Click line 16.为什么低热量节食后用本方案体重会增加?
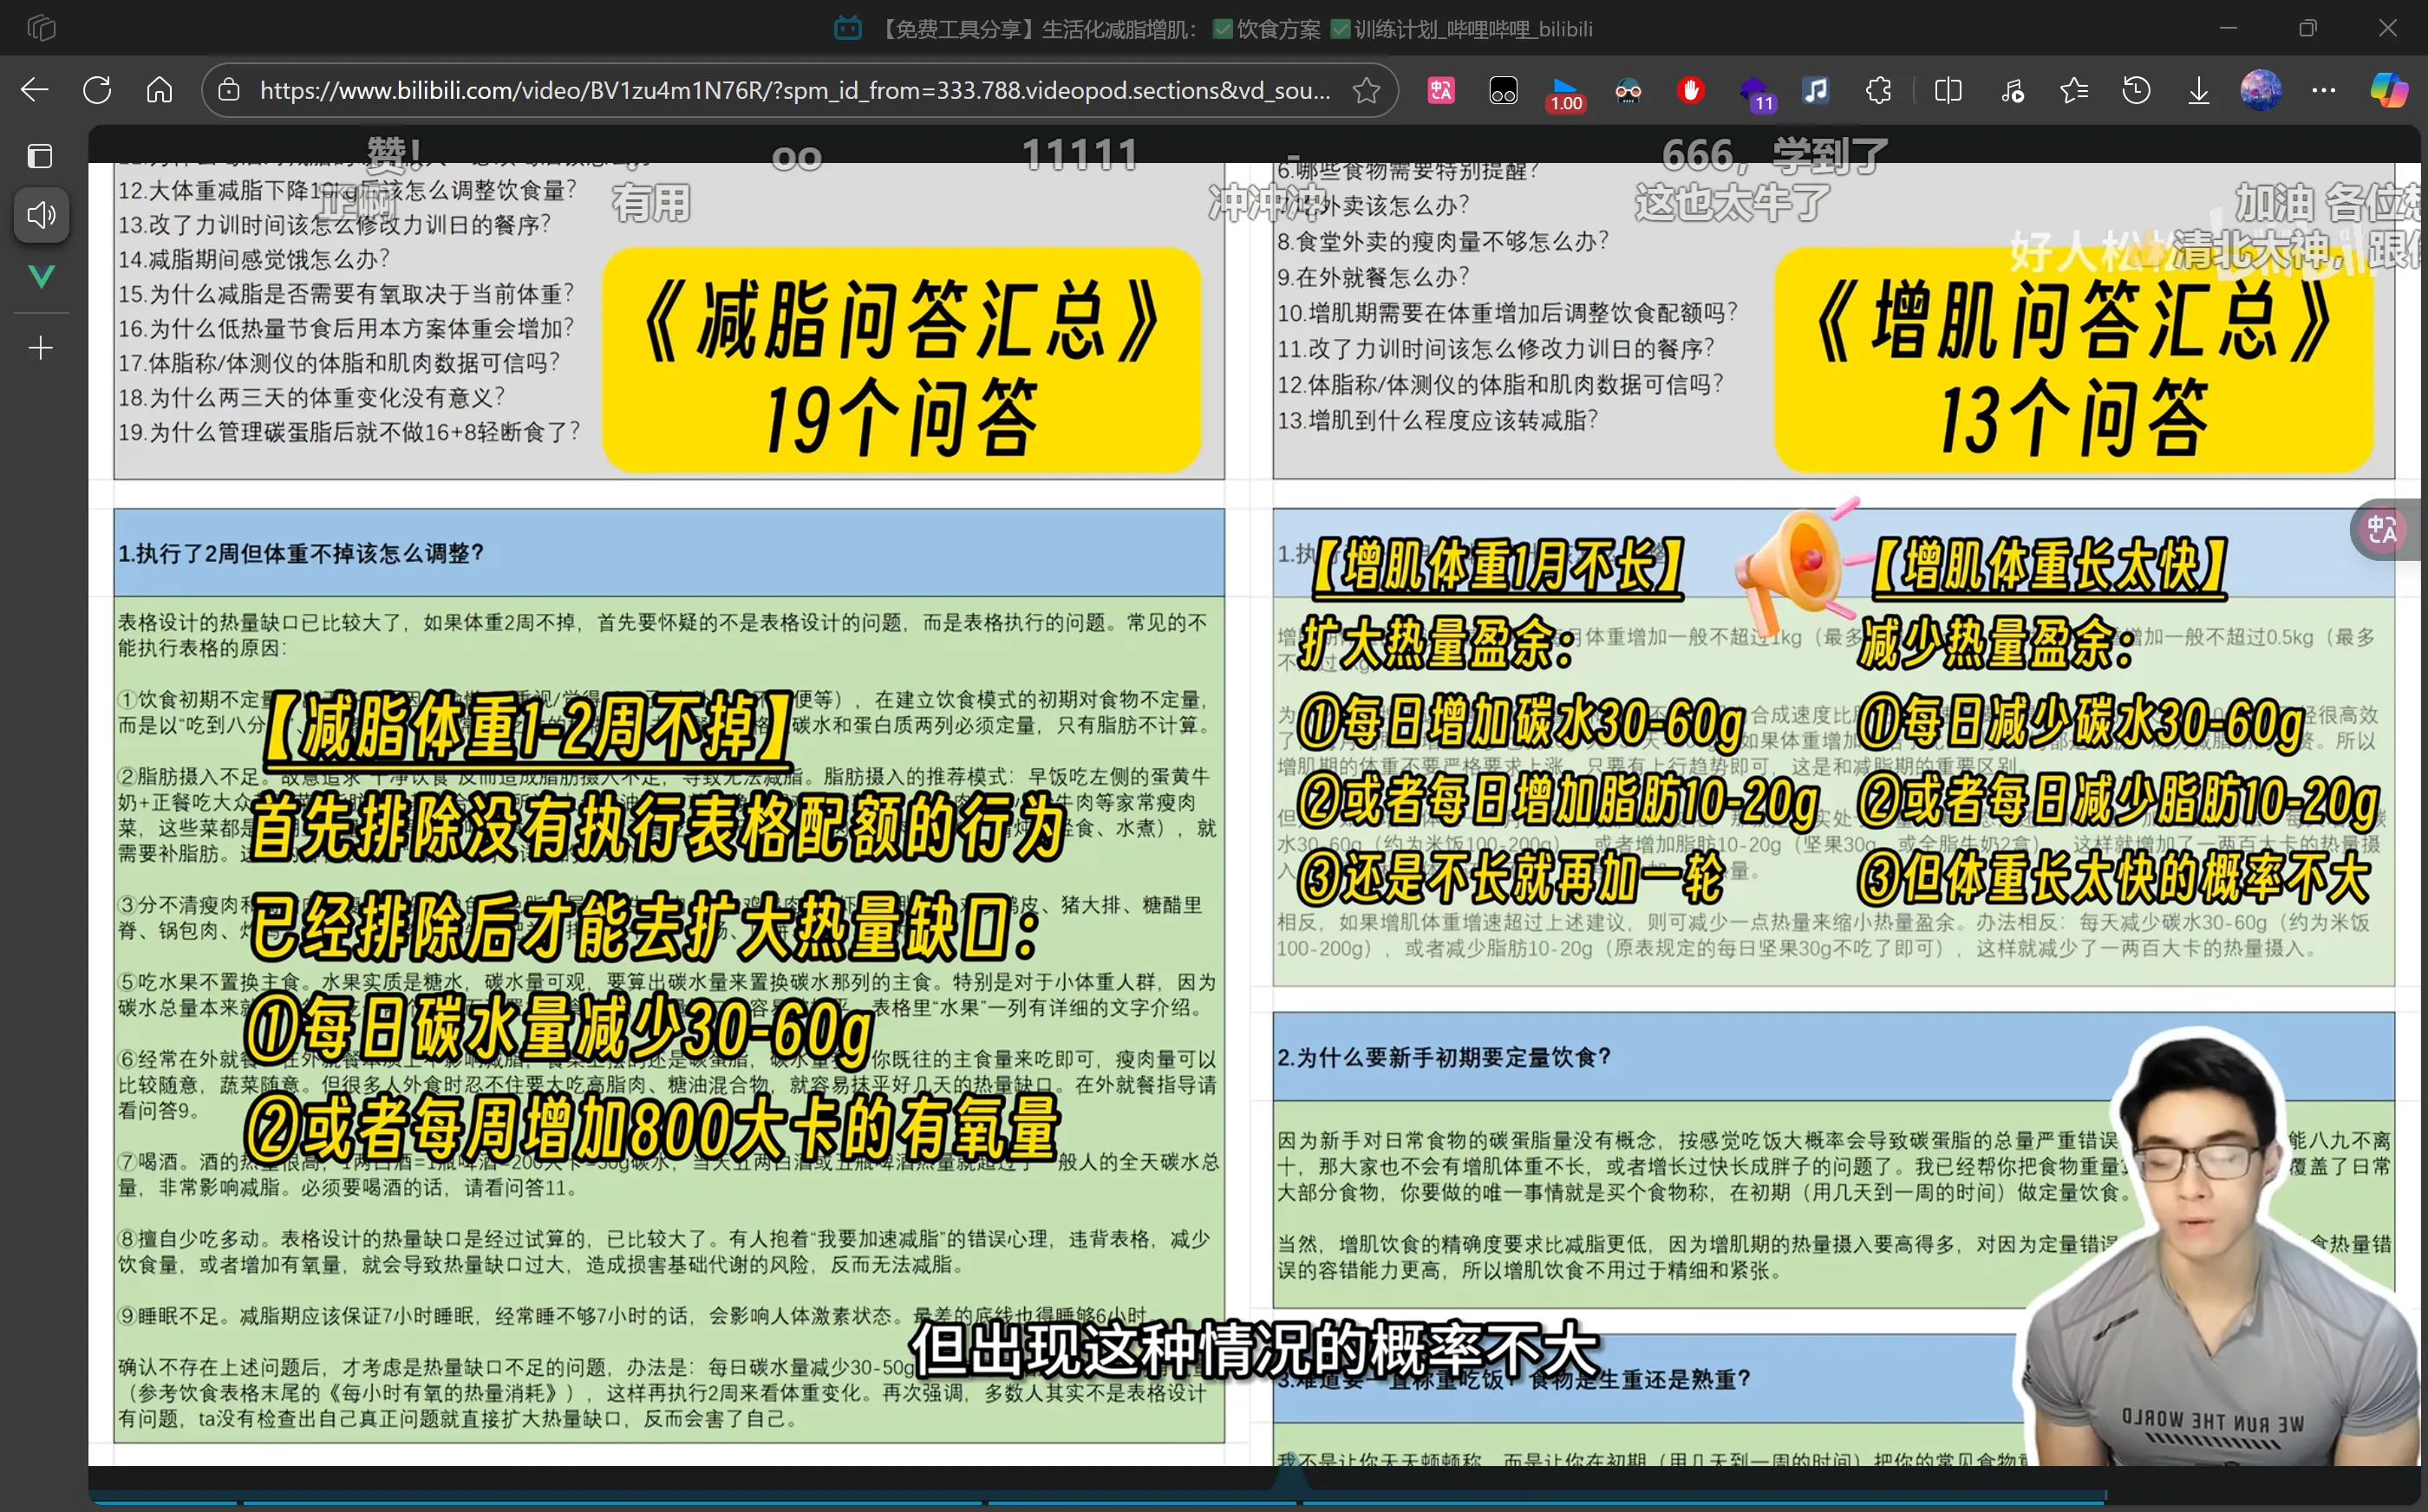 tap(346, 329)
